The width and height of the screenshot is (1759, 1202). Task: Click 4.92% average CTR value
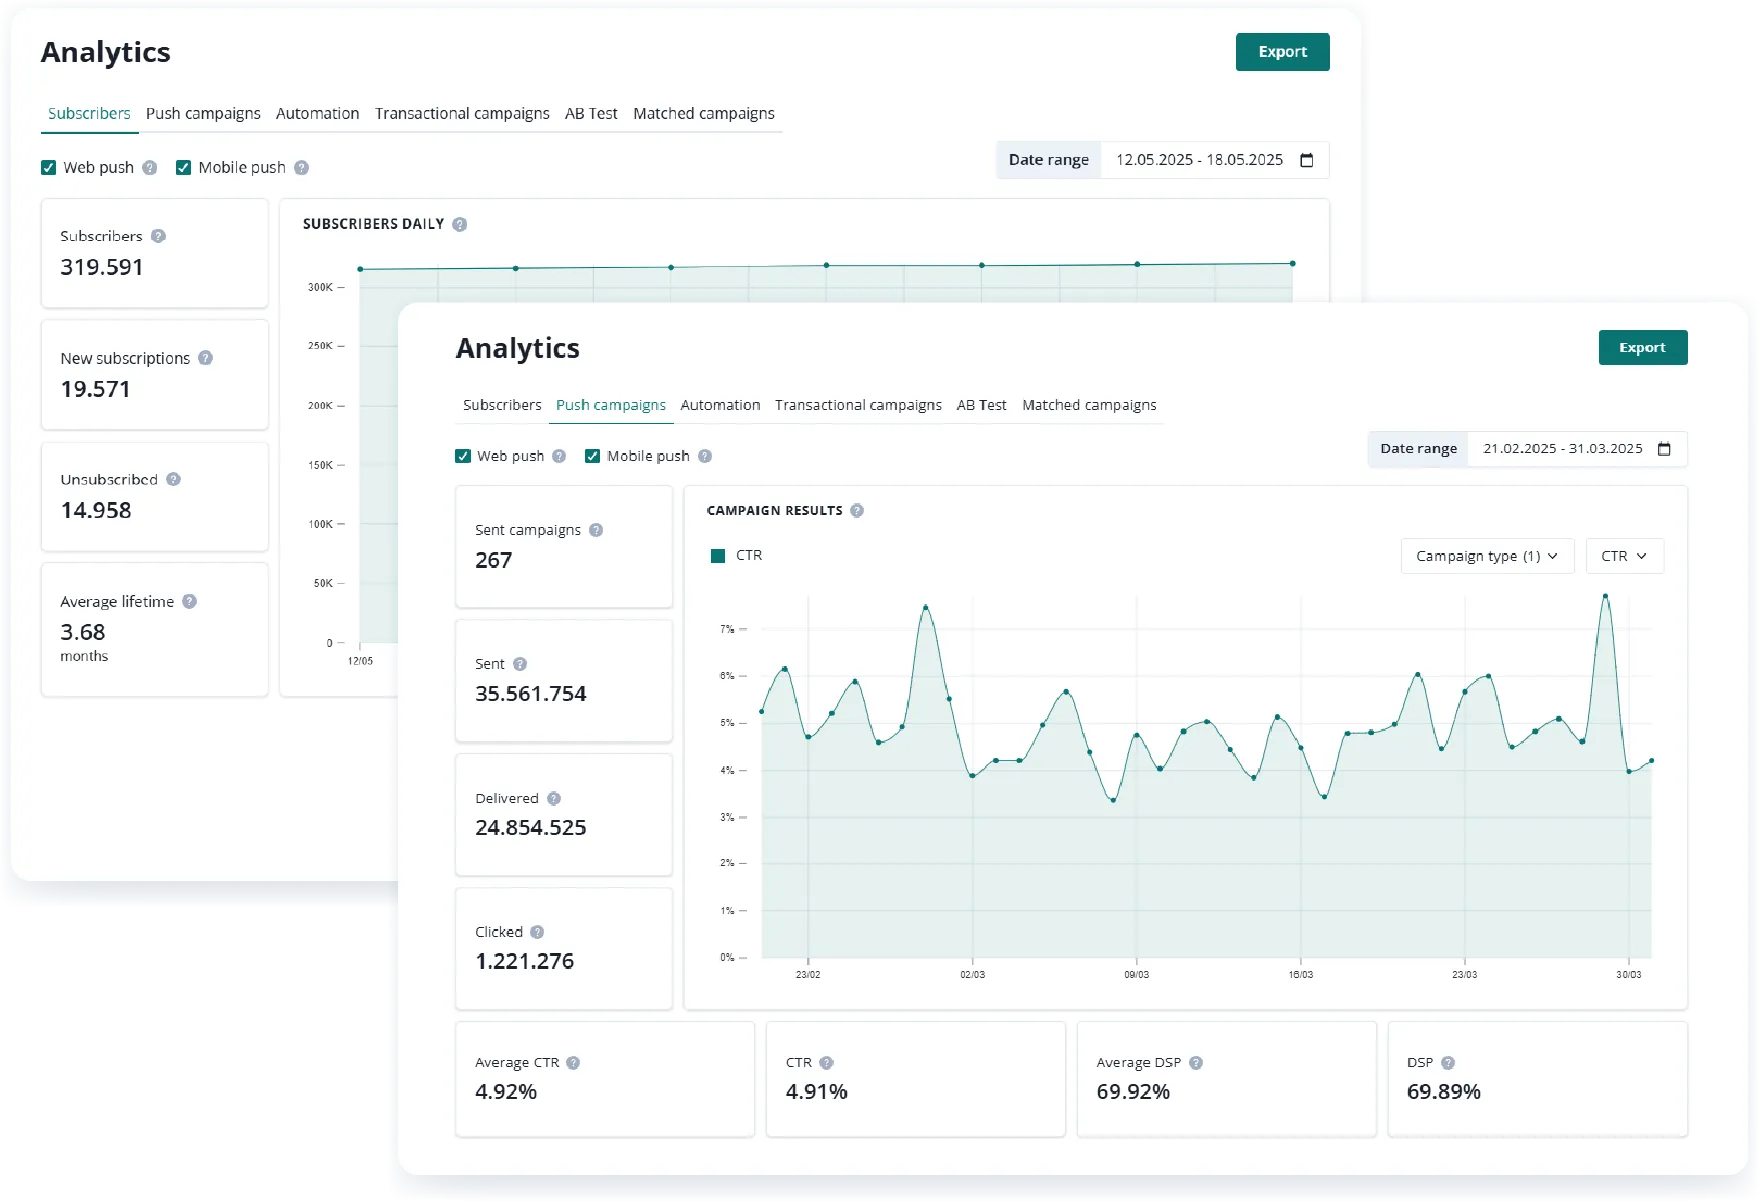tap(506, 1092)
